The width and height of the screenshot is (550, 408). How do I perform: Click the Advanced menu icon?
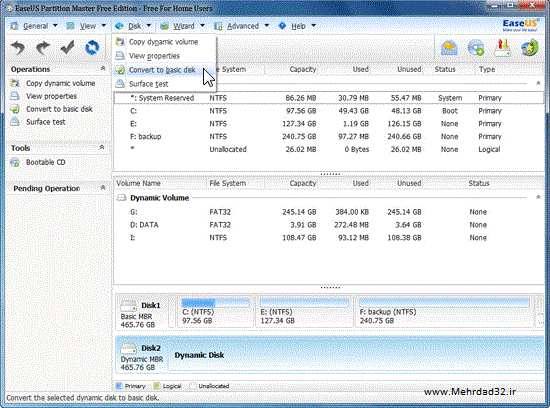tap(218, 26)
